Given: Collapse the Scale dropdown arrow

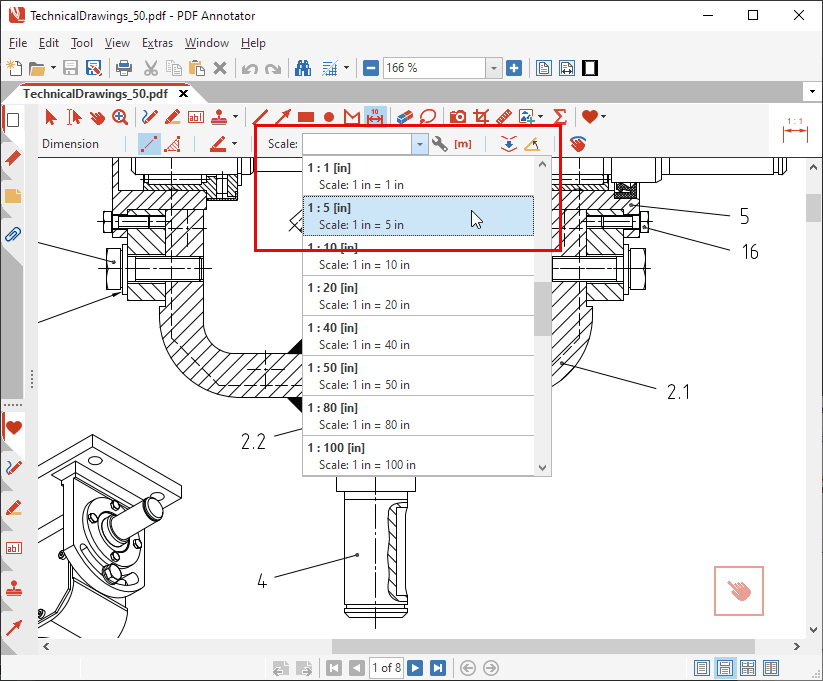Looking at the screenshot, I should pyautogui.click(x=419, y=144).
